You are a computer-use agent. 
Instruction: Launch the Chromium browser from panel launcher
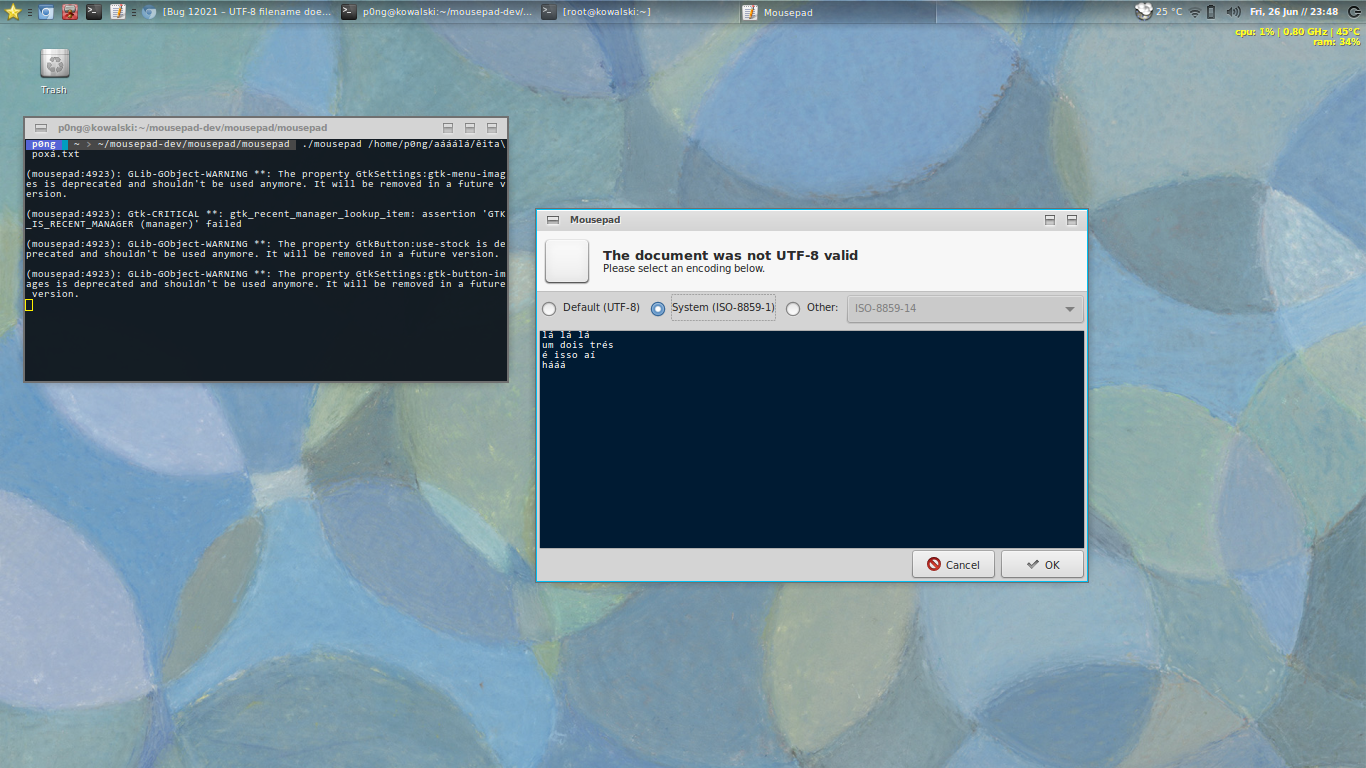[46, 12]
